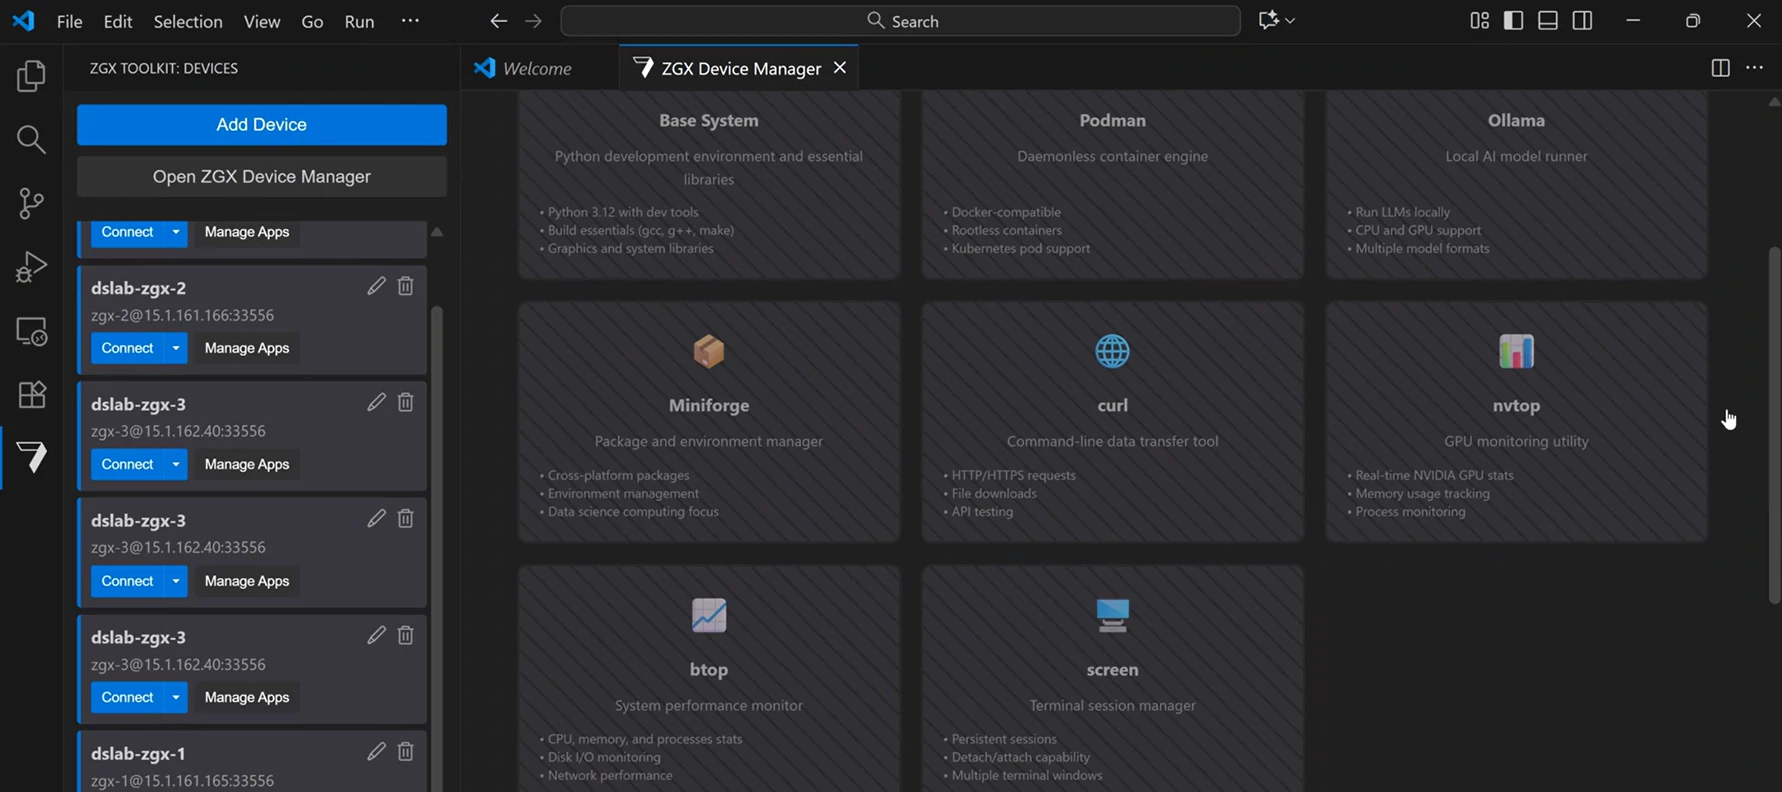This screenshot has height=792, width=1782.
Task: Click 'GPU monitoring utility' description text
Action: 1516,441
